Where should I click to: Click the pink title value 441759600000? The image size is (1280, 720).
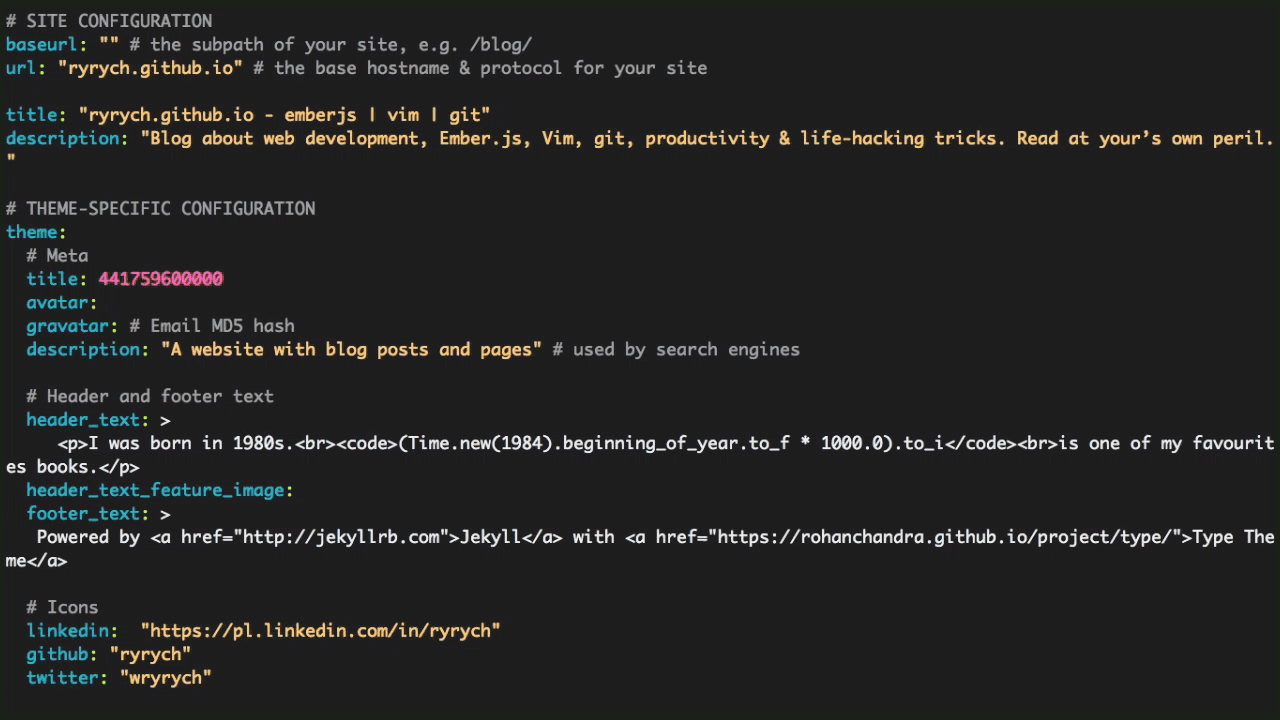(x=160, y=279)
